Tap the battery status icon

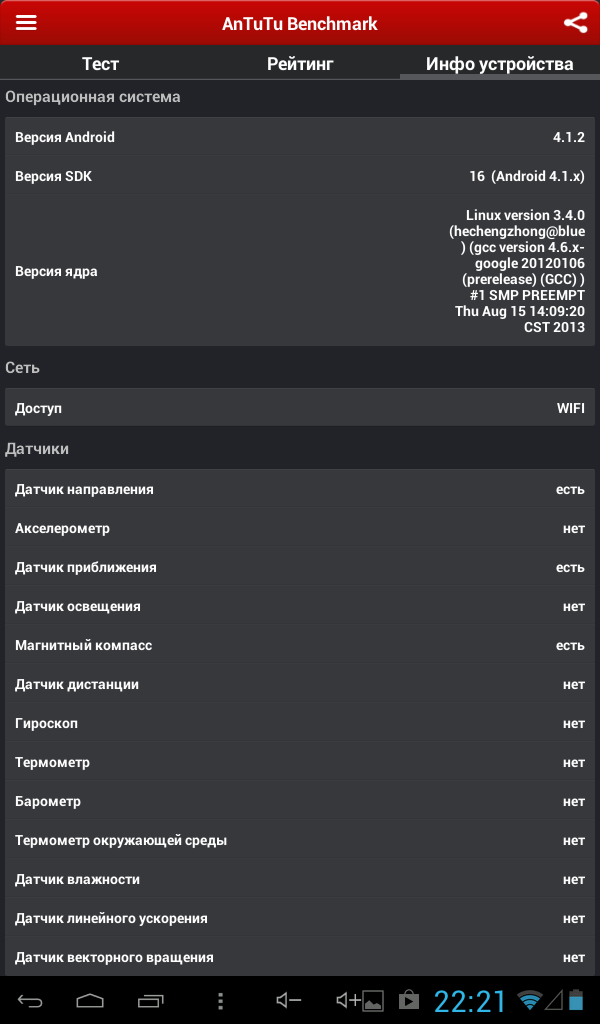[575, 1000]
